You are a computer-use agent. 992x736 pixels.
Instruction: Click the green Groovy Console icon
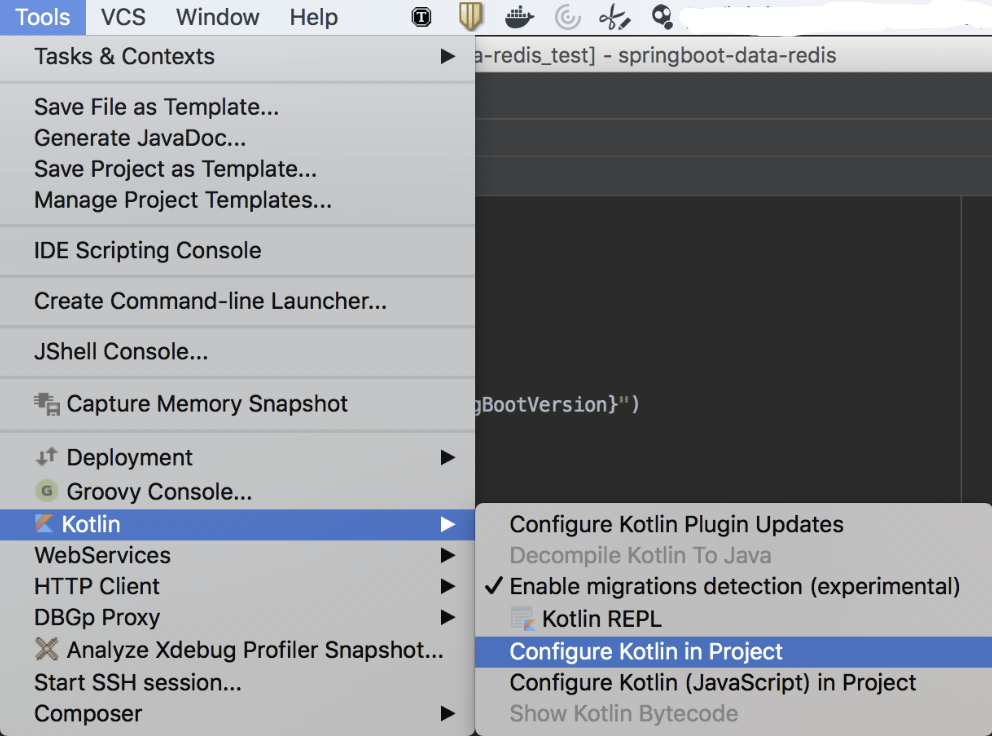click(x=46, y=491)
